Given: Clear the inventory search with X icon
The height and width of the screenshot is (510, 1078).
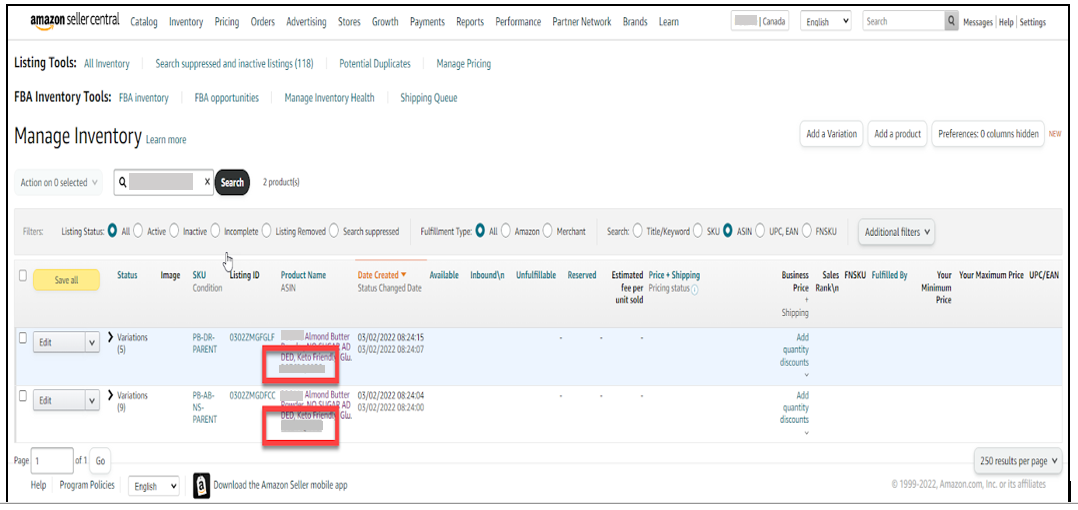Looking at the screenshot, I should [207, 182].
